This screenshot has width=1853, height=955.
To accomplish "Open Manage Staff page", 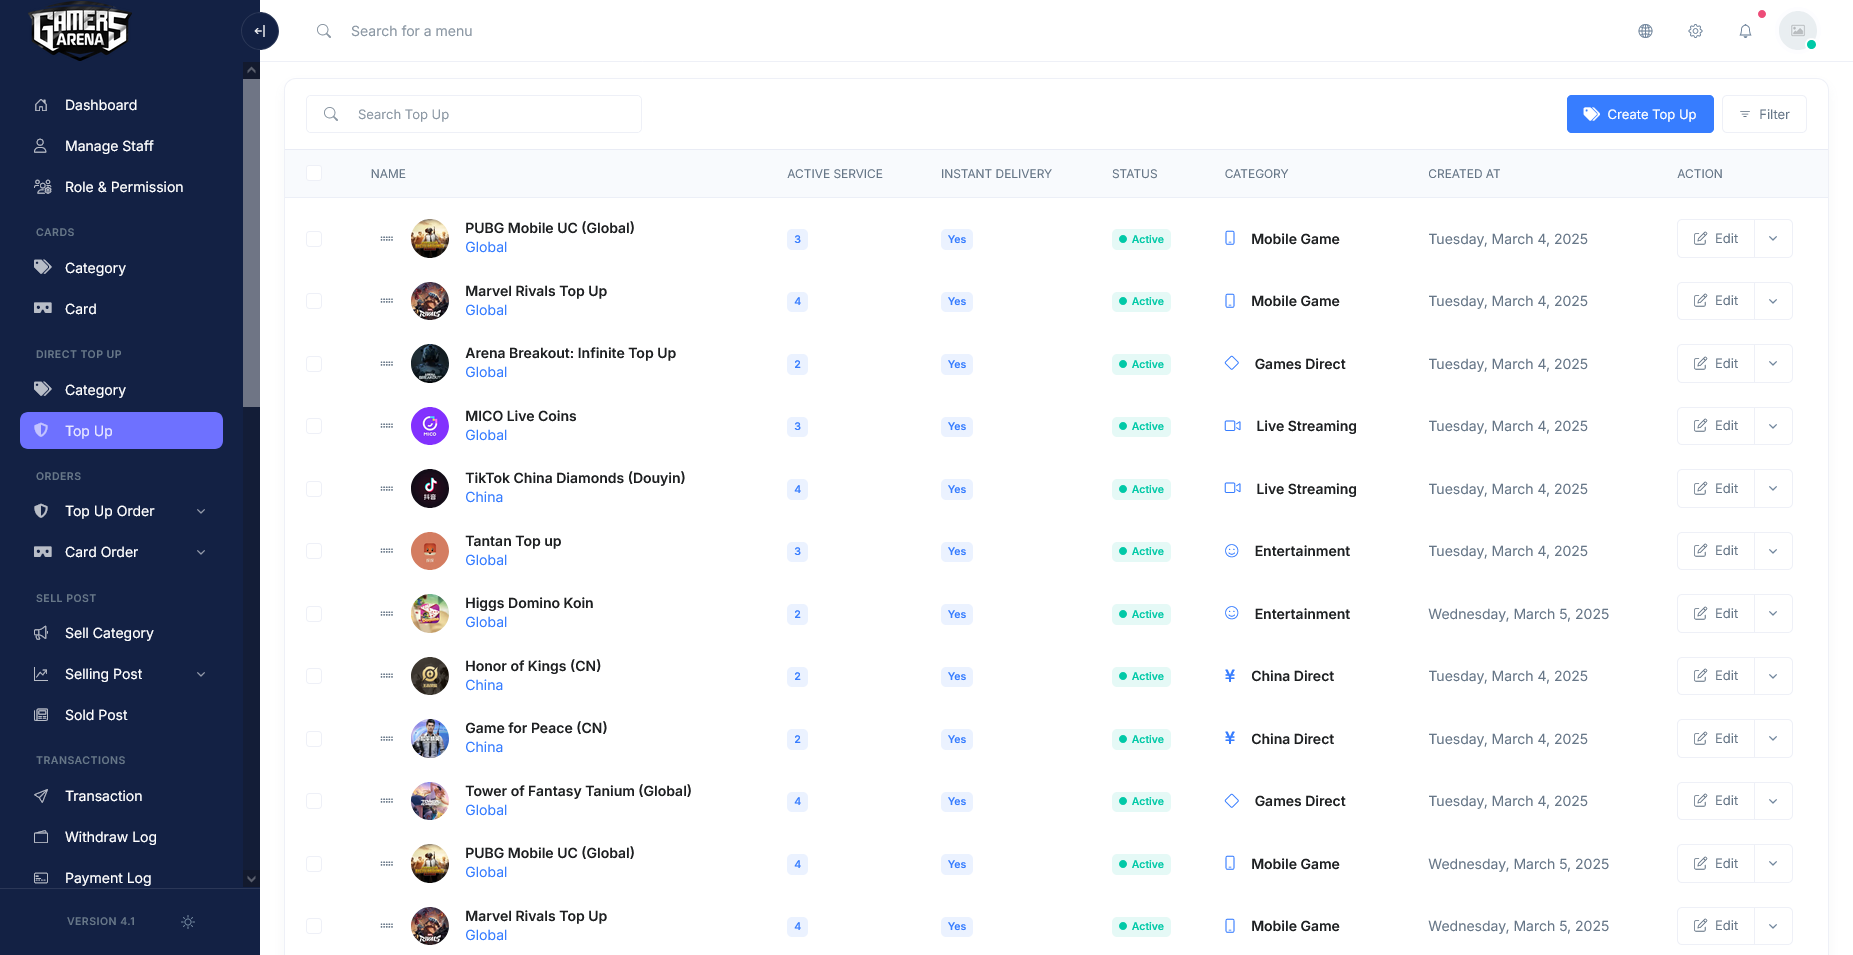I will (121, 146).
